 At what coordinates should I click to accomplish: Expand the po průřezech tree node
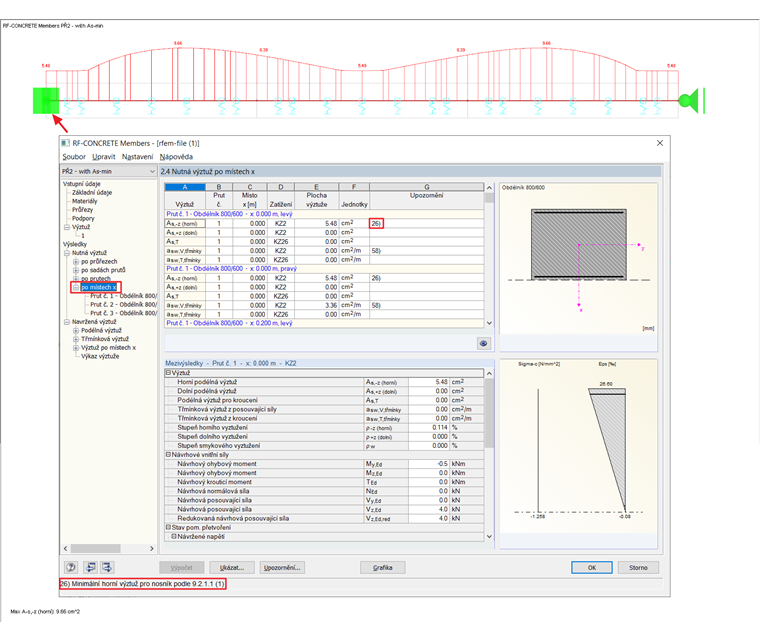[76, 262]
